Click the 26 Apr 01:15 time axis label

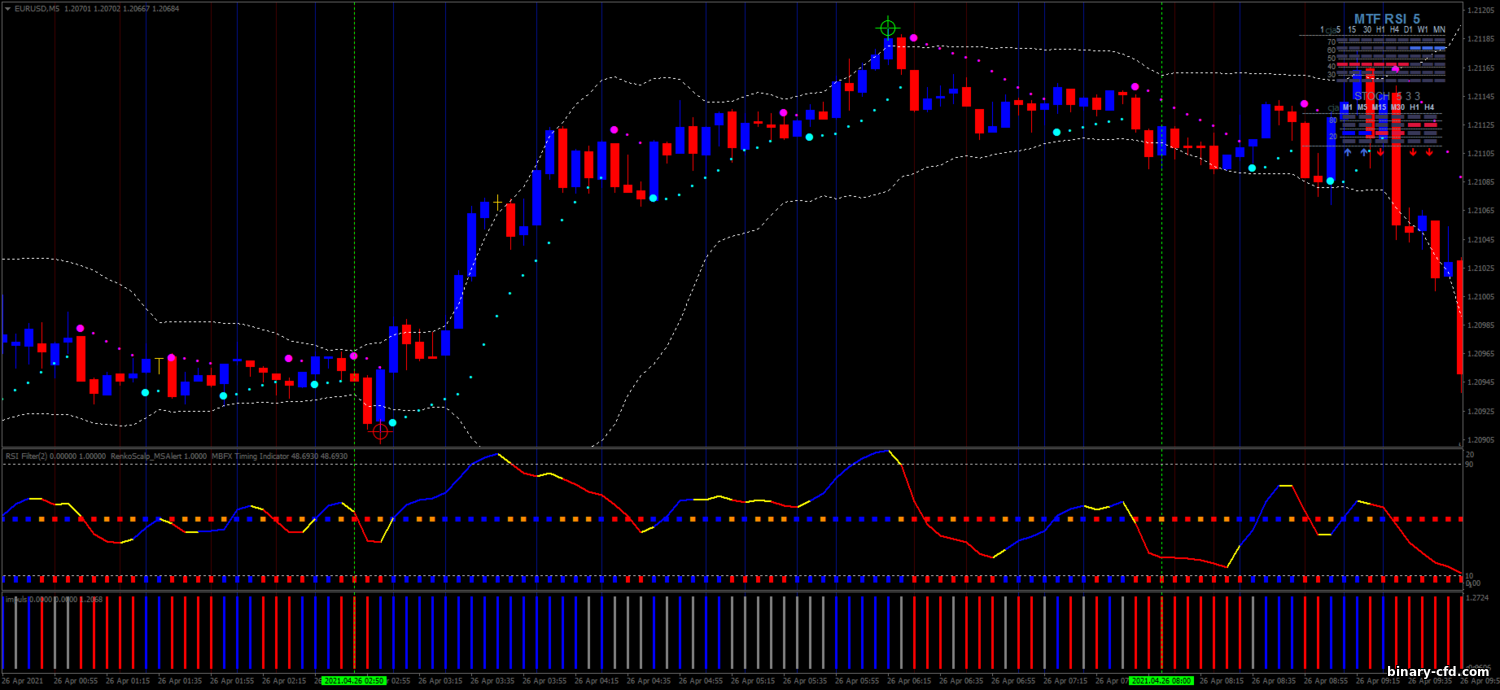pos(129,681)
